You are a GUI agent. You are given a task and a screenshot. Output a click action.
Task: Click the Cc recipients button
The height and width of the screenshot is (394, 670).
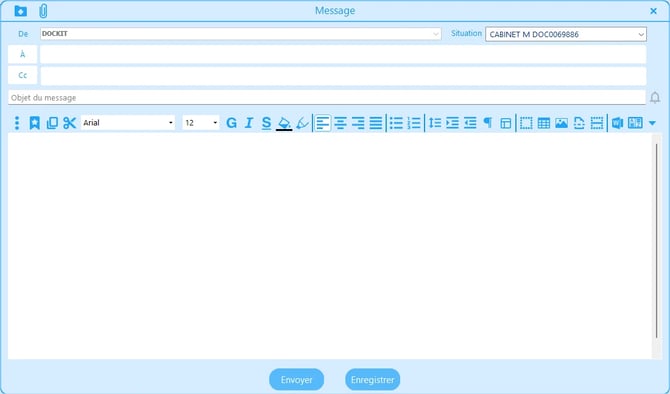(23, 76)
